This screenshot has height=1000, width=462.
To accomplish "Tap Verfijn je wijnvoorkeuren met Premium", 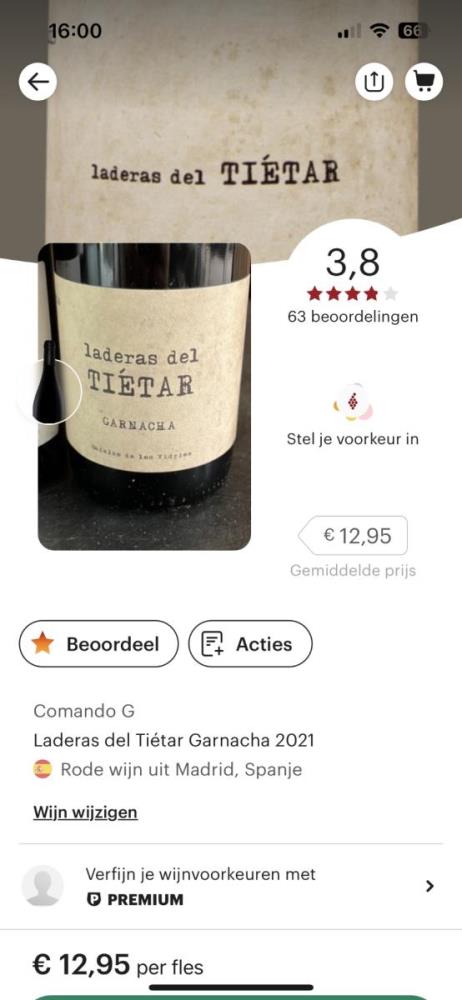I will [x=200, y=886].
